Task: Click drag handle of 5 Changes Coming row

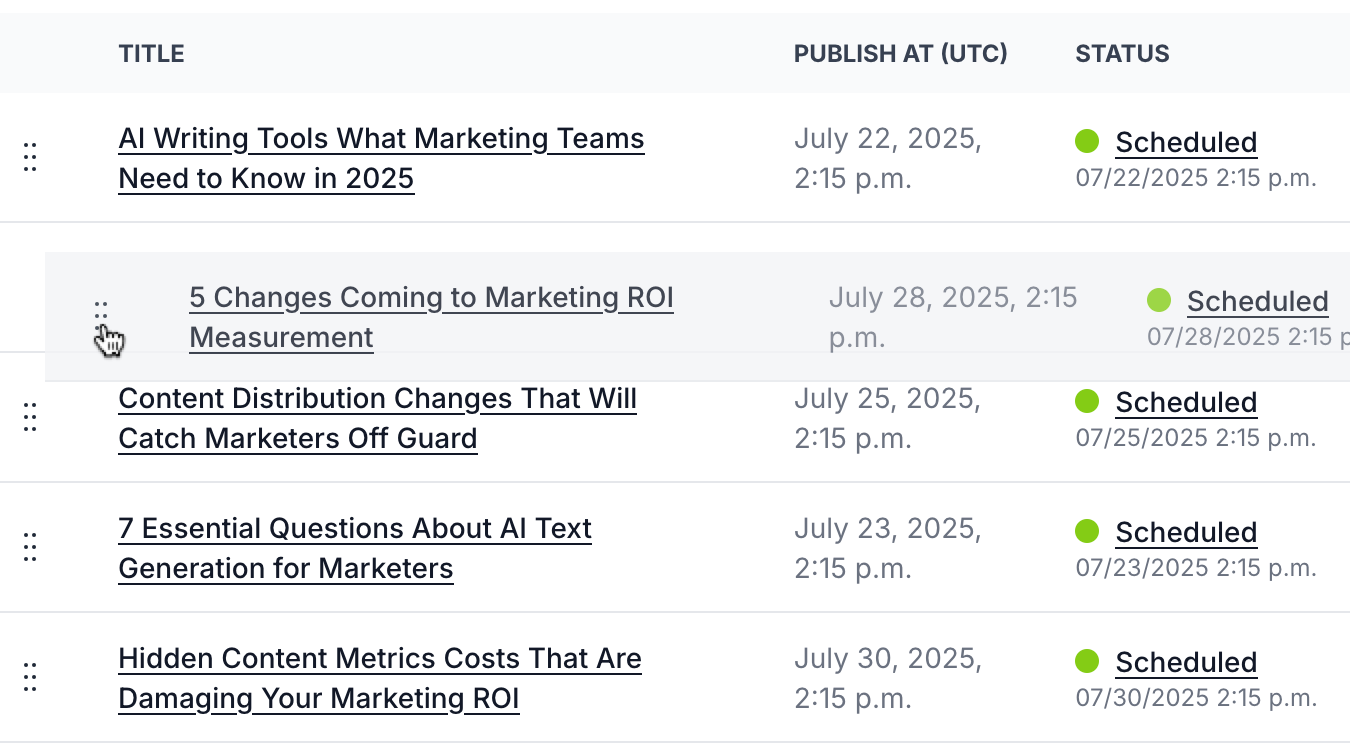Action: (x=101, y=311)
